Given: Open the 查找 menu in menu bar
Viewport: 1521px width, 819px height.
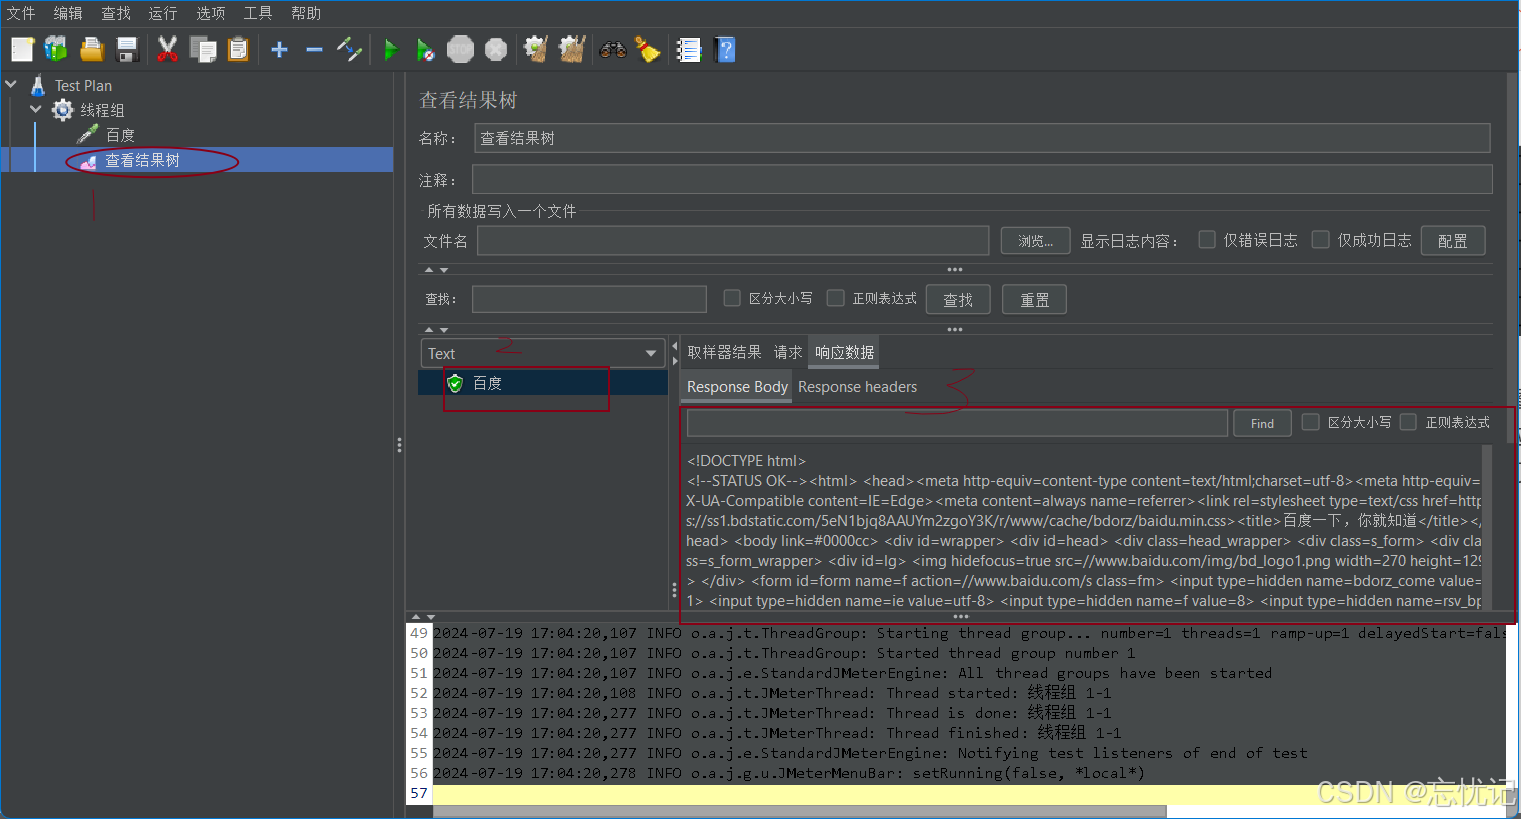Looking at the screenshot, I should coord(116,13).
